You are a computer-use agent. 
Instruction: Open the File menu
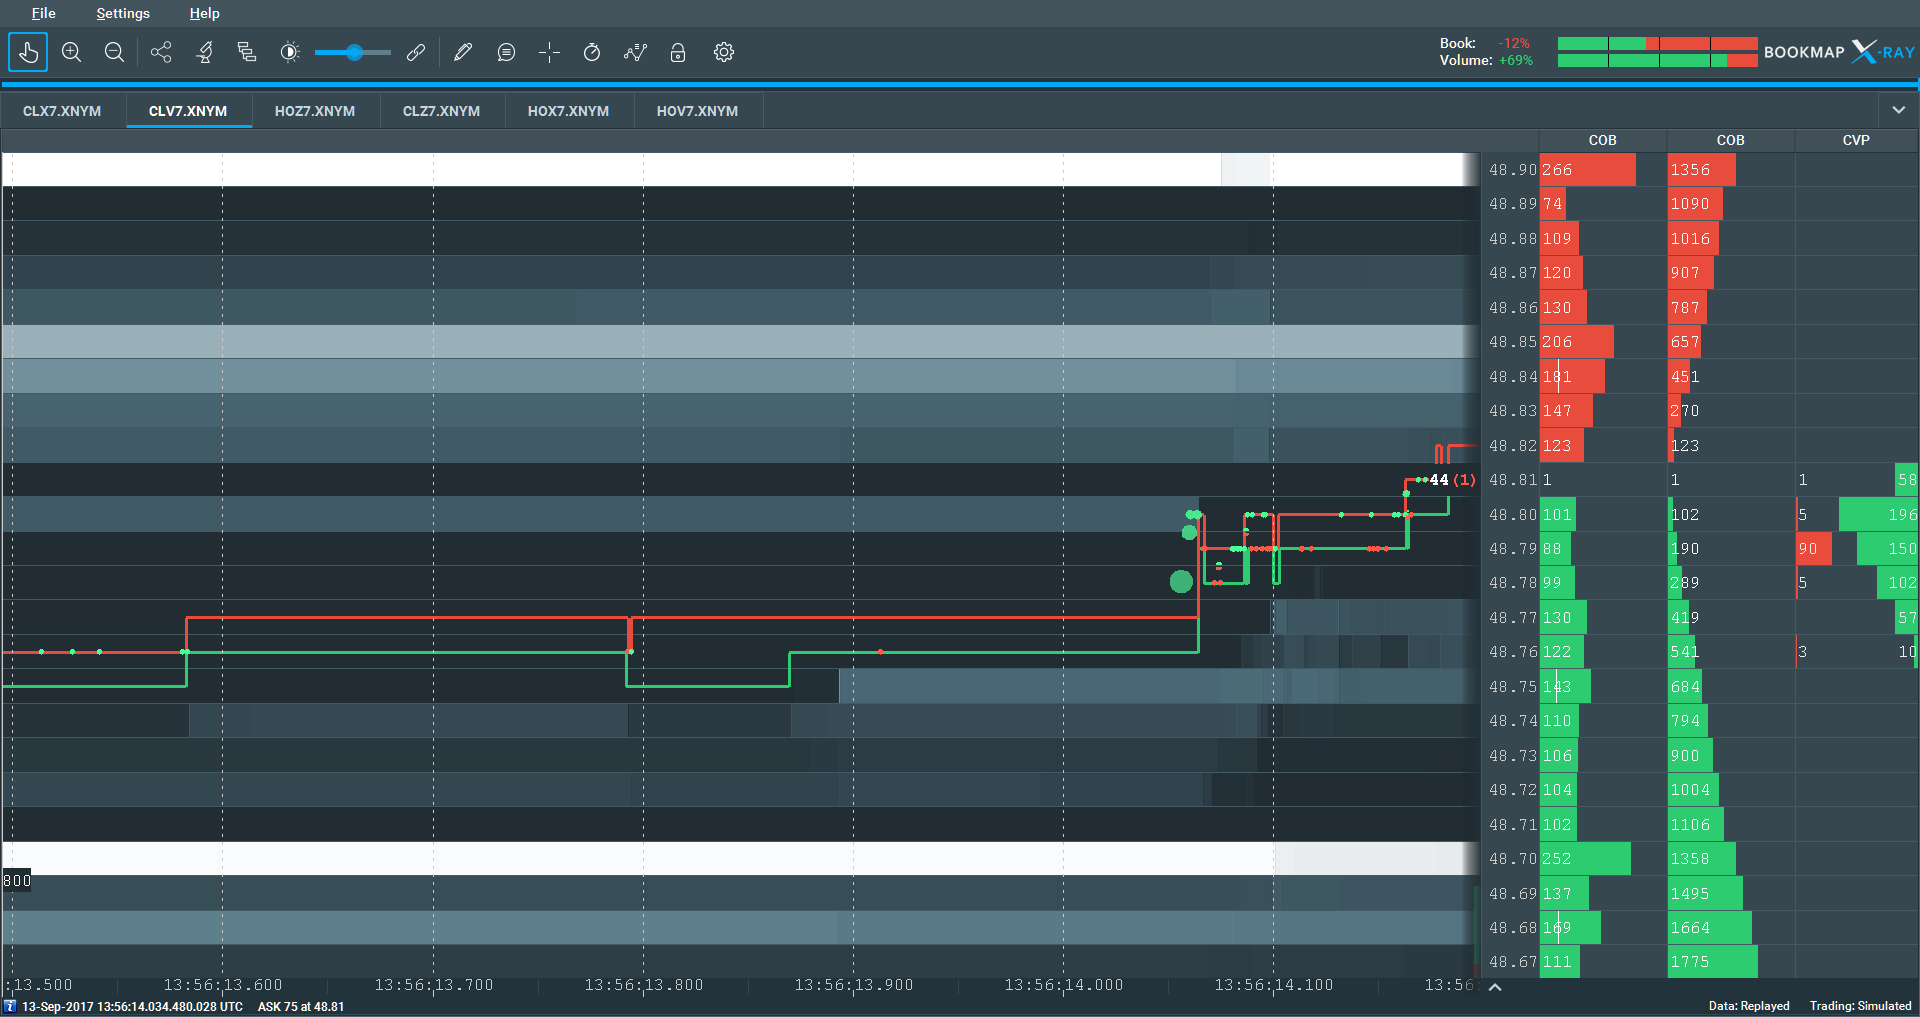[x=43, y=13]
